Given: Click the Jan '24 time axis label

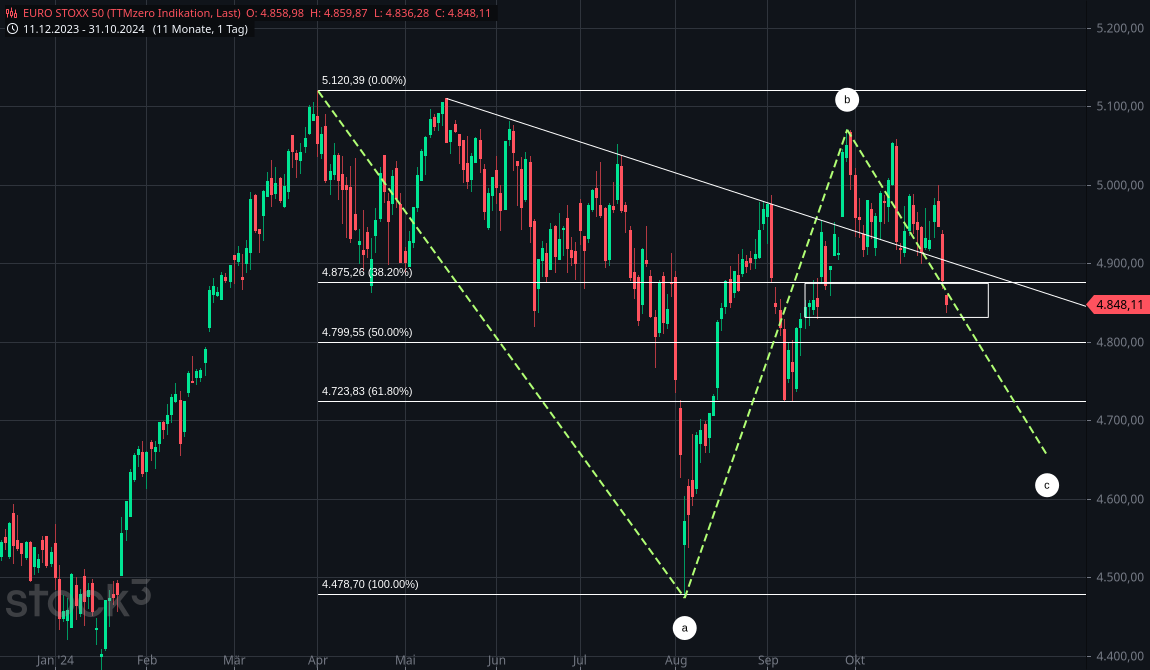Looking at the screenshot, I should click(55, 660).
